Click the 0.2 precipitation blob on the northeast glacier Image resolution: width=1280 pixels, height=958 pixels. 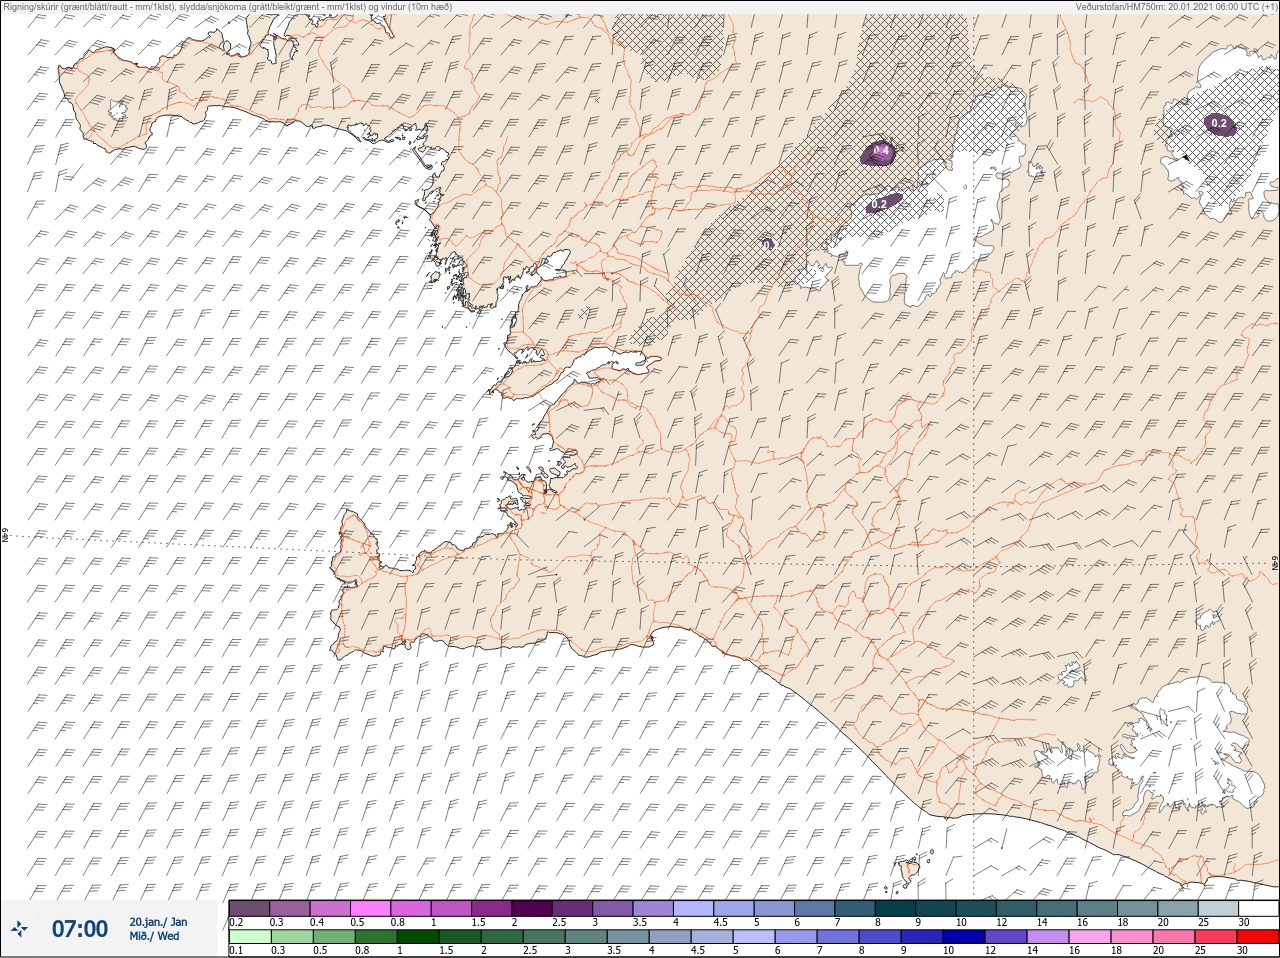pos(1219,124)
